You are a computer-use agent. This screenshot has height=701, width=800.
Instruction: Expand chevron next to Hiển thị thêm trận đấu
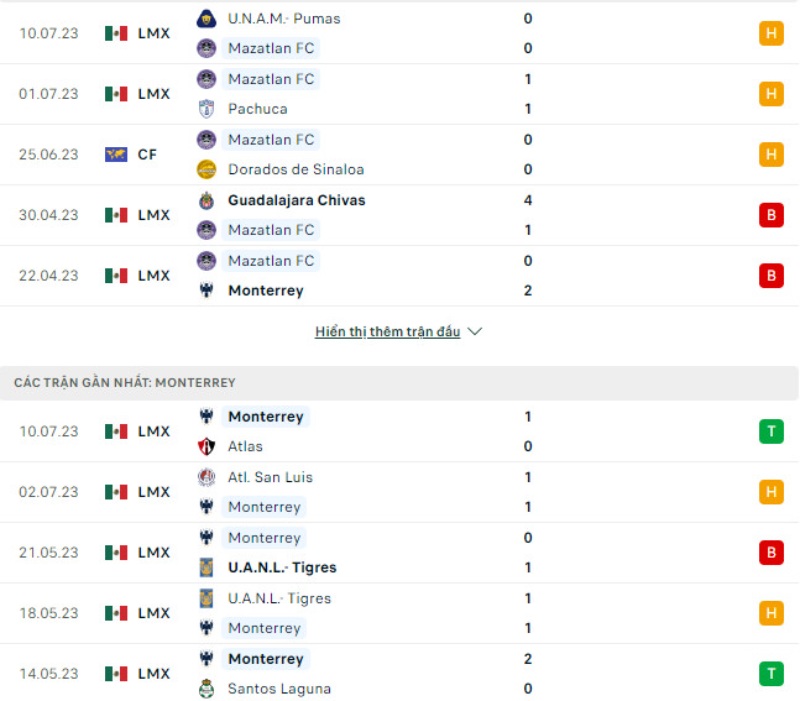[475, 332]
